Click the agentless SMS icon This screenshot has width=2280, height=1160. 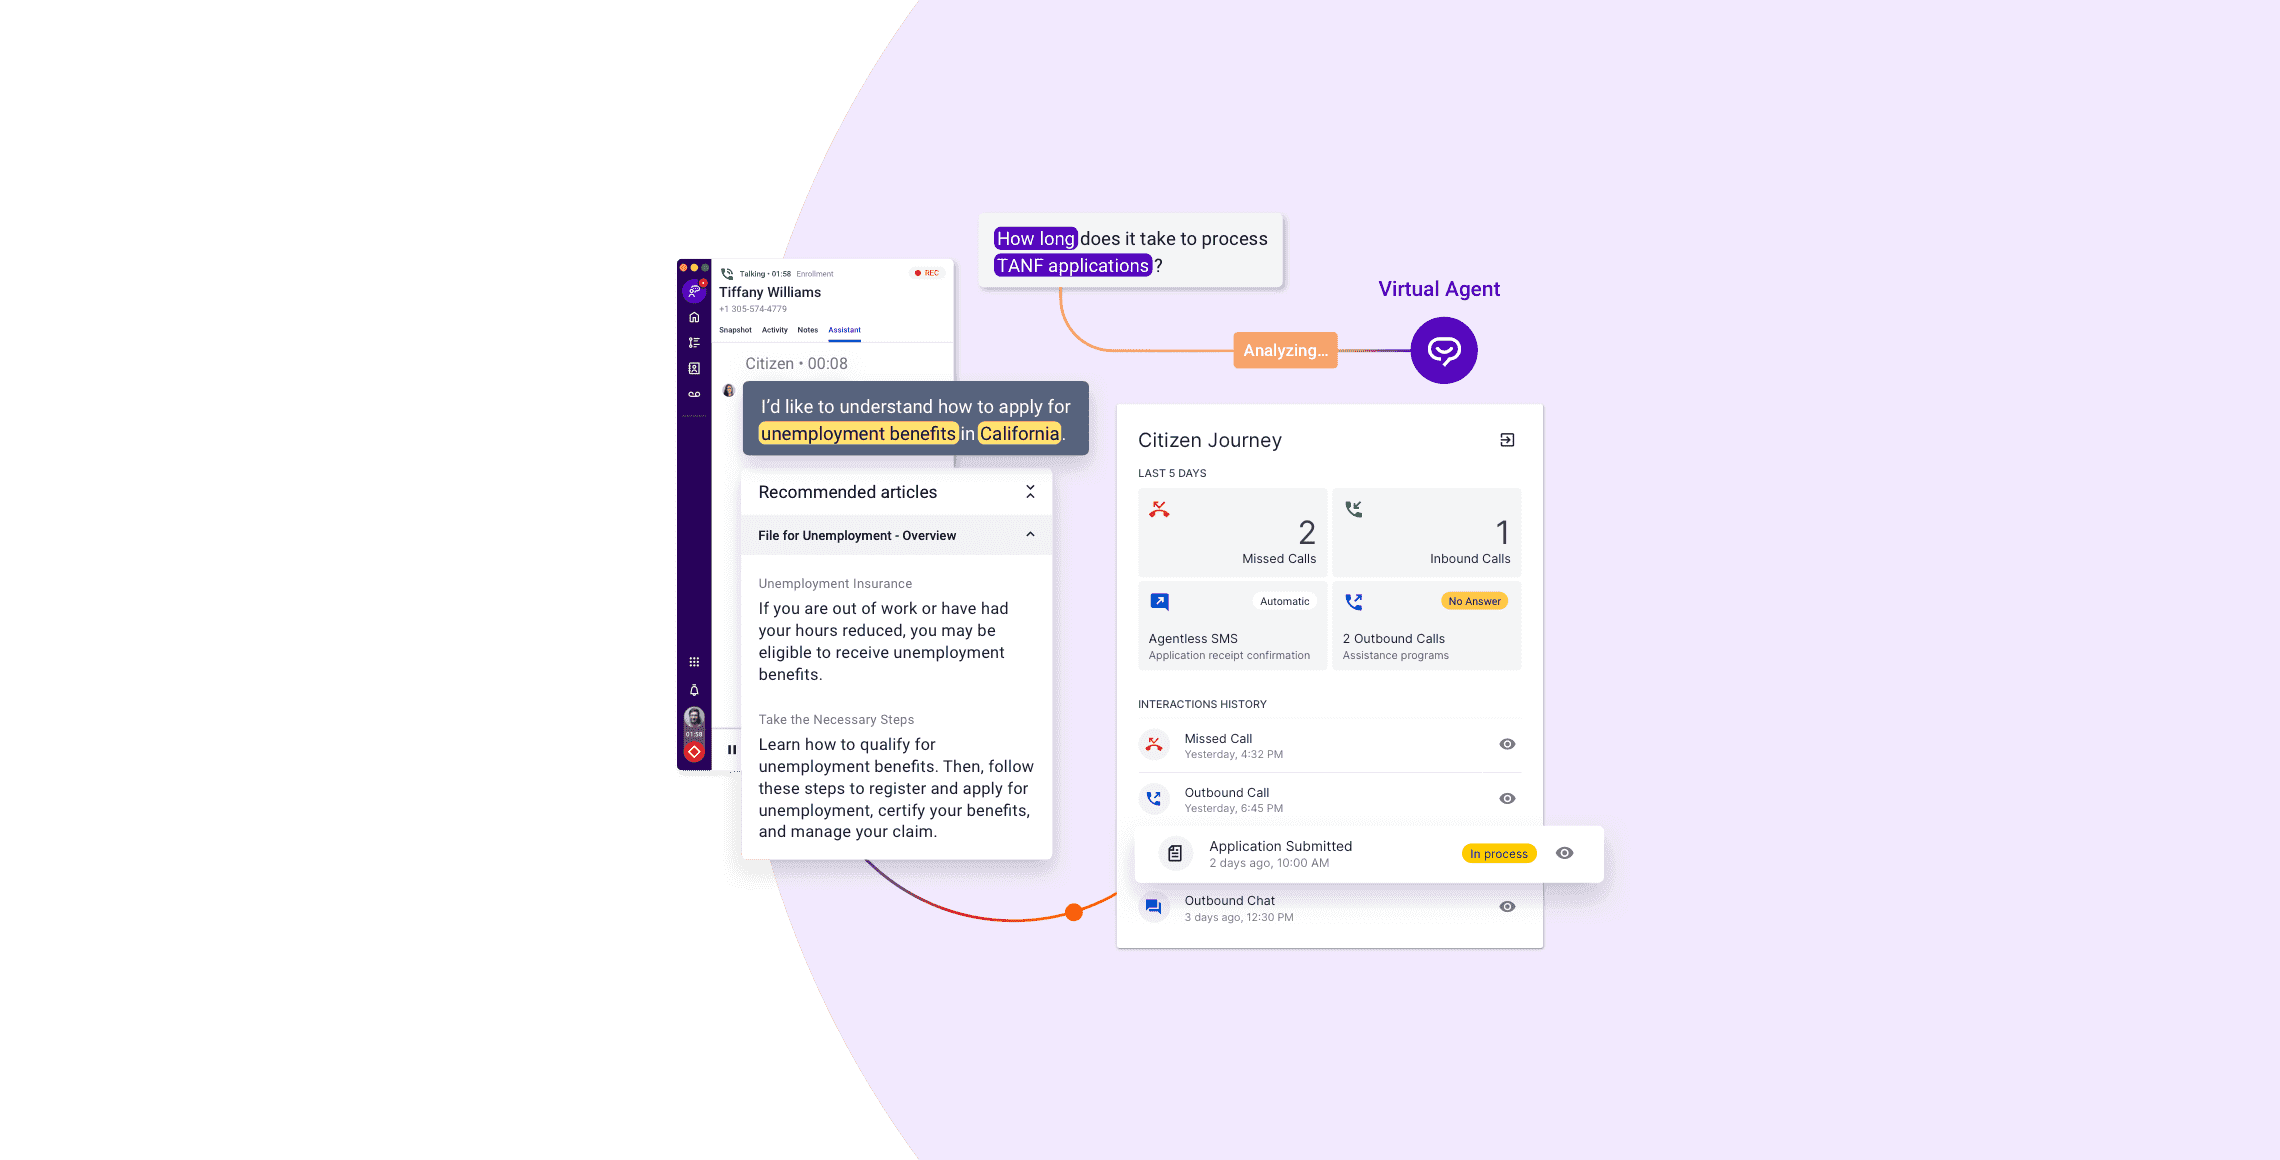(1158, 601)
